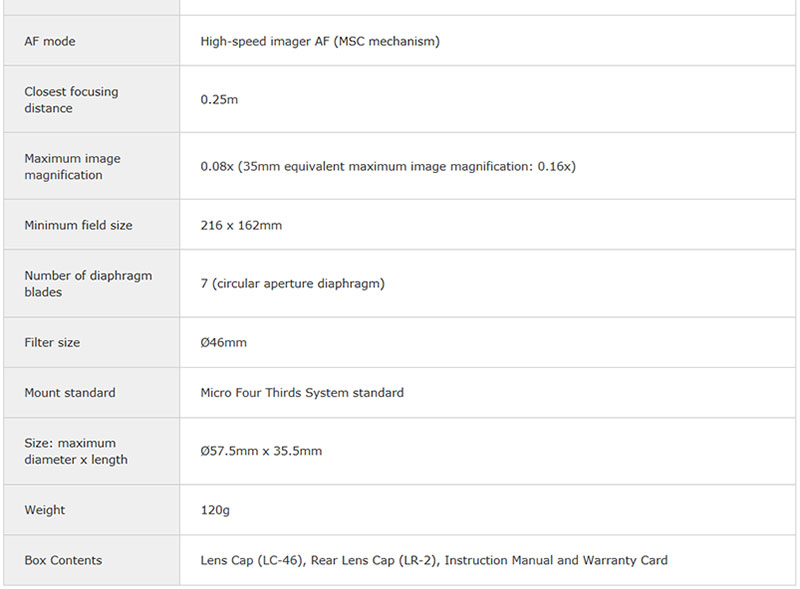Click the 216 x 162mm value

click(241, 225)
